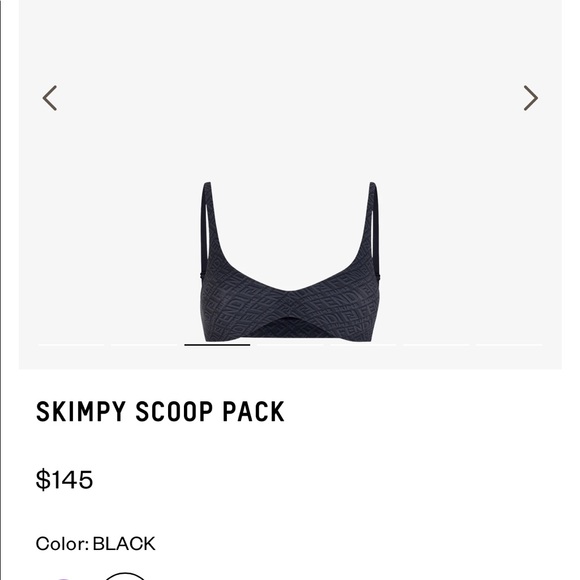Jump to fifth gallery slide indicator

363,345
